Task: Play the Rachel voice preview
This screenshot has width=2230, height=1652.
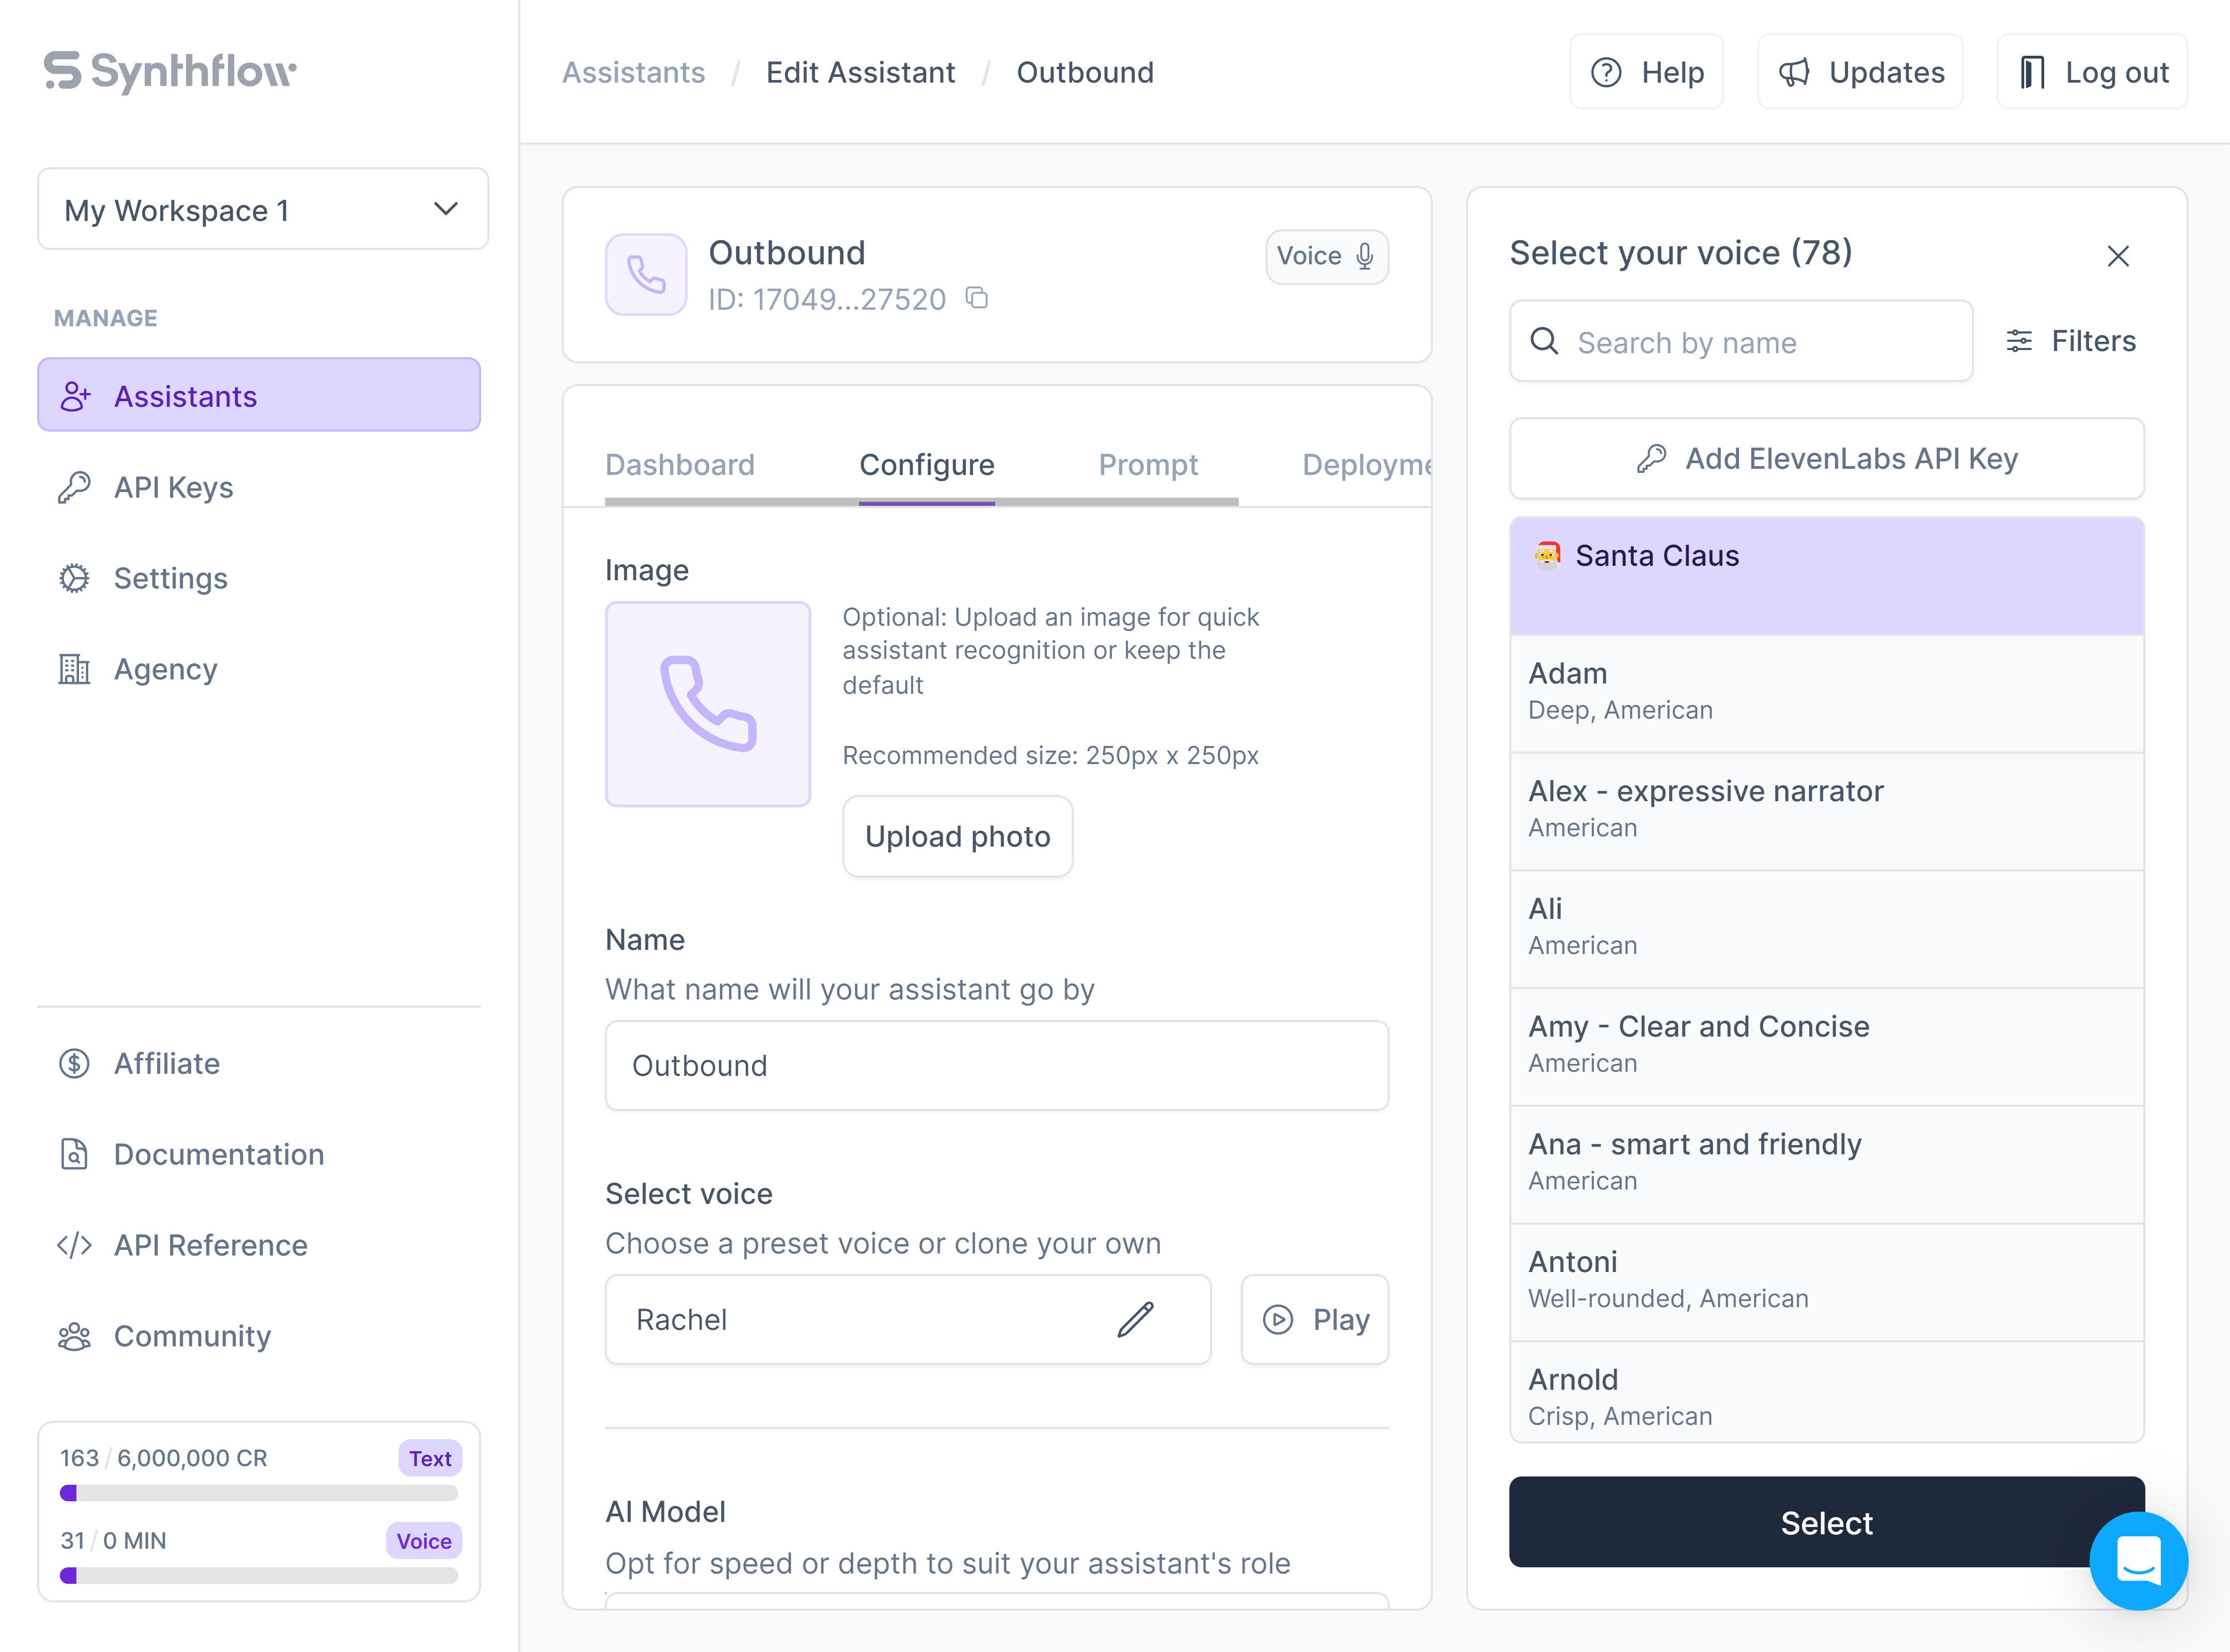Action: click(x=1314, y=1319)
